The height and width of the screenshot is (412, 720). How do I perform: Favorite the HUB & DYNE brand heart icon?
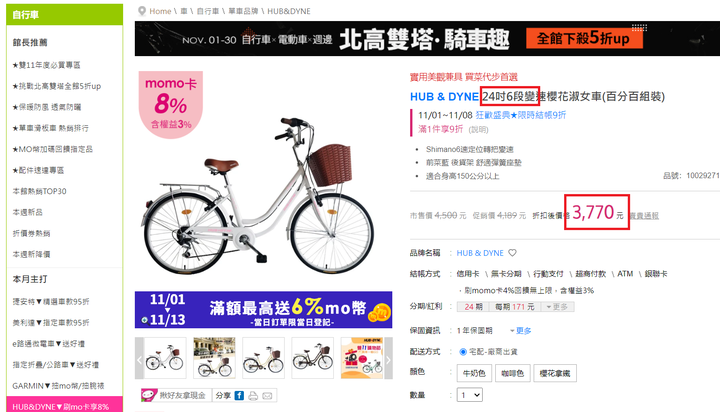click(512, 253)
